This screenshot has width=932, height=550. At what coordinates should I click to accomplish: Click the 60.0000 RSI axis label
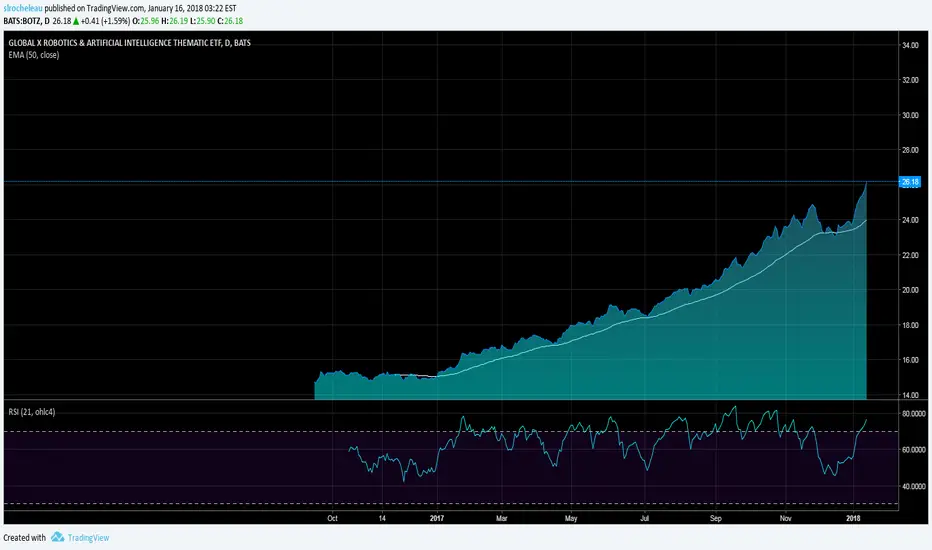[914, 450]
